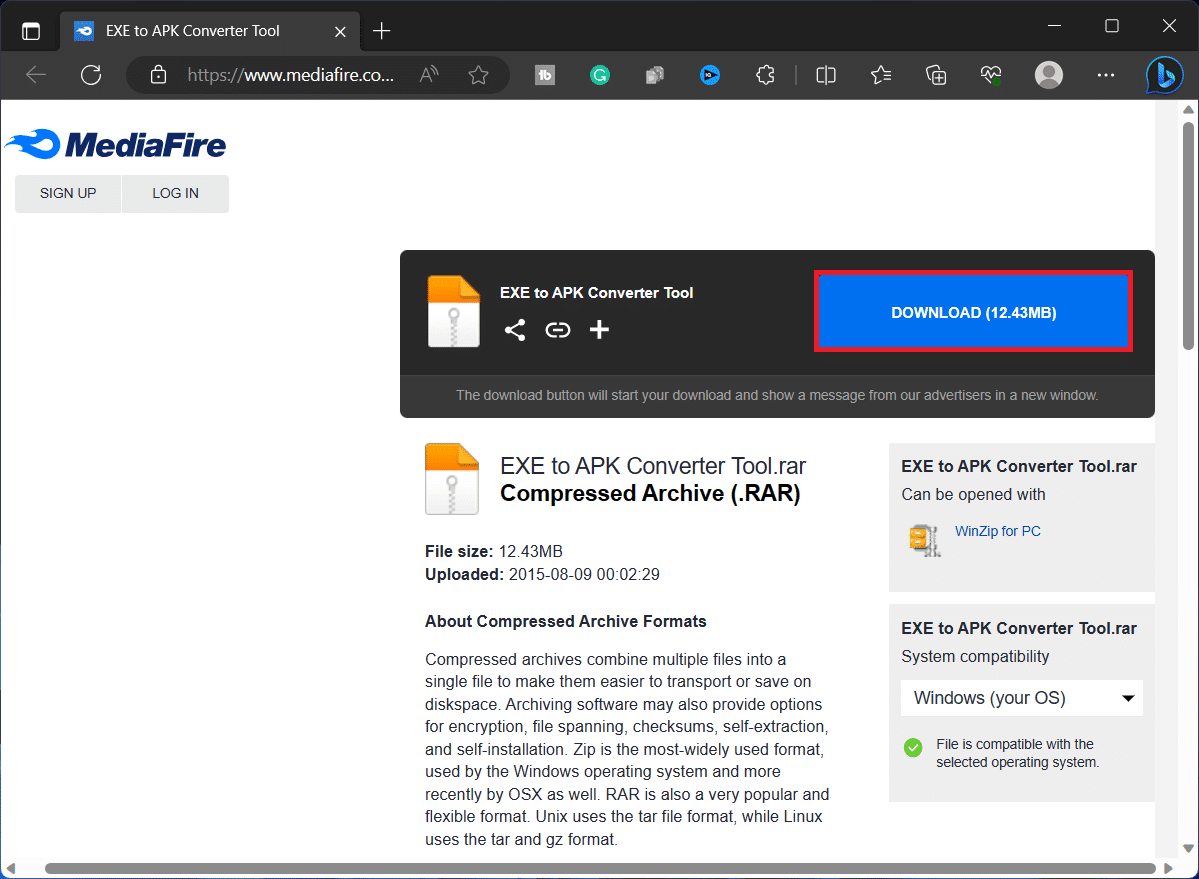Image resolution: width=1199 pixels, height=879 pixels.
Task: Open the Bing Copilot sidebar icon
Action: pos(1164,75)
